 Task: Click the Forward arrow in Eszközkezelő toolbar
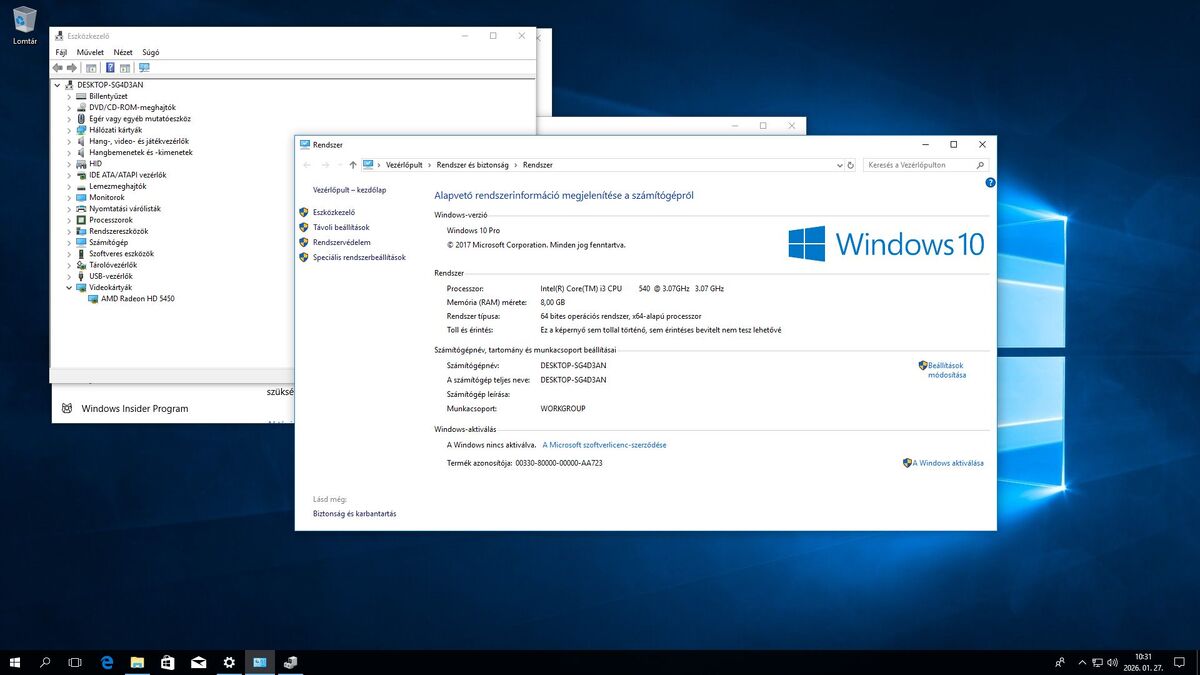click(x=72, y=68)
